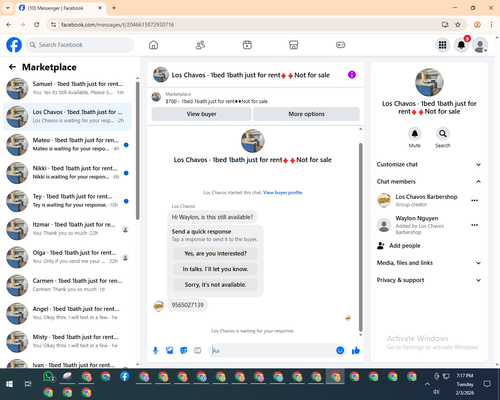Click the chat messages scrollbar

360,237
